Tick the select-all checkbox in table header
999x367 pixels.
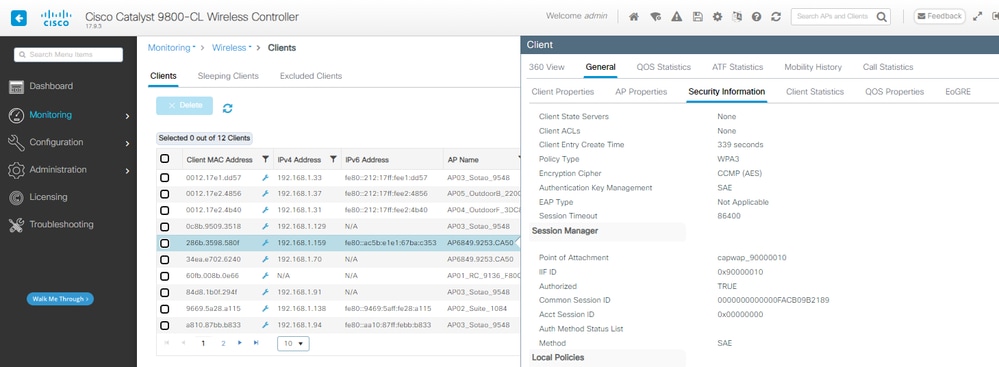pyautogui.click(x=164, y=159)
